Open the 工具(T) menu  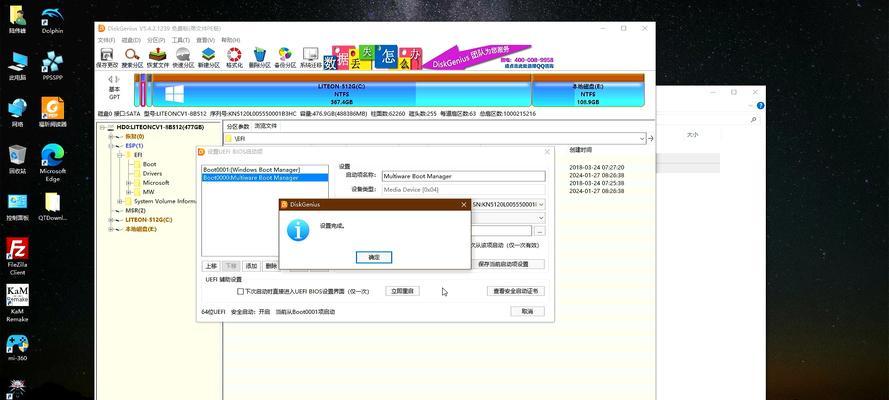180,40
